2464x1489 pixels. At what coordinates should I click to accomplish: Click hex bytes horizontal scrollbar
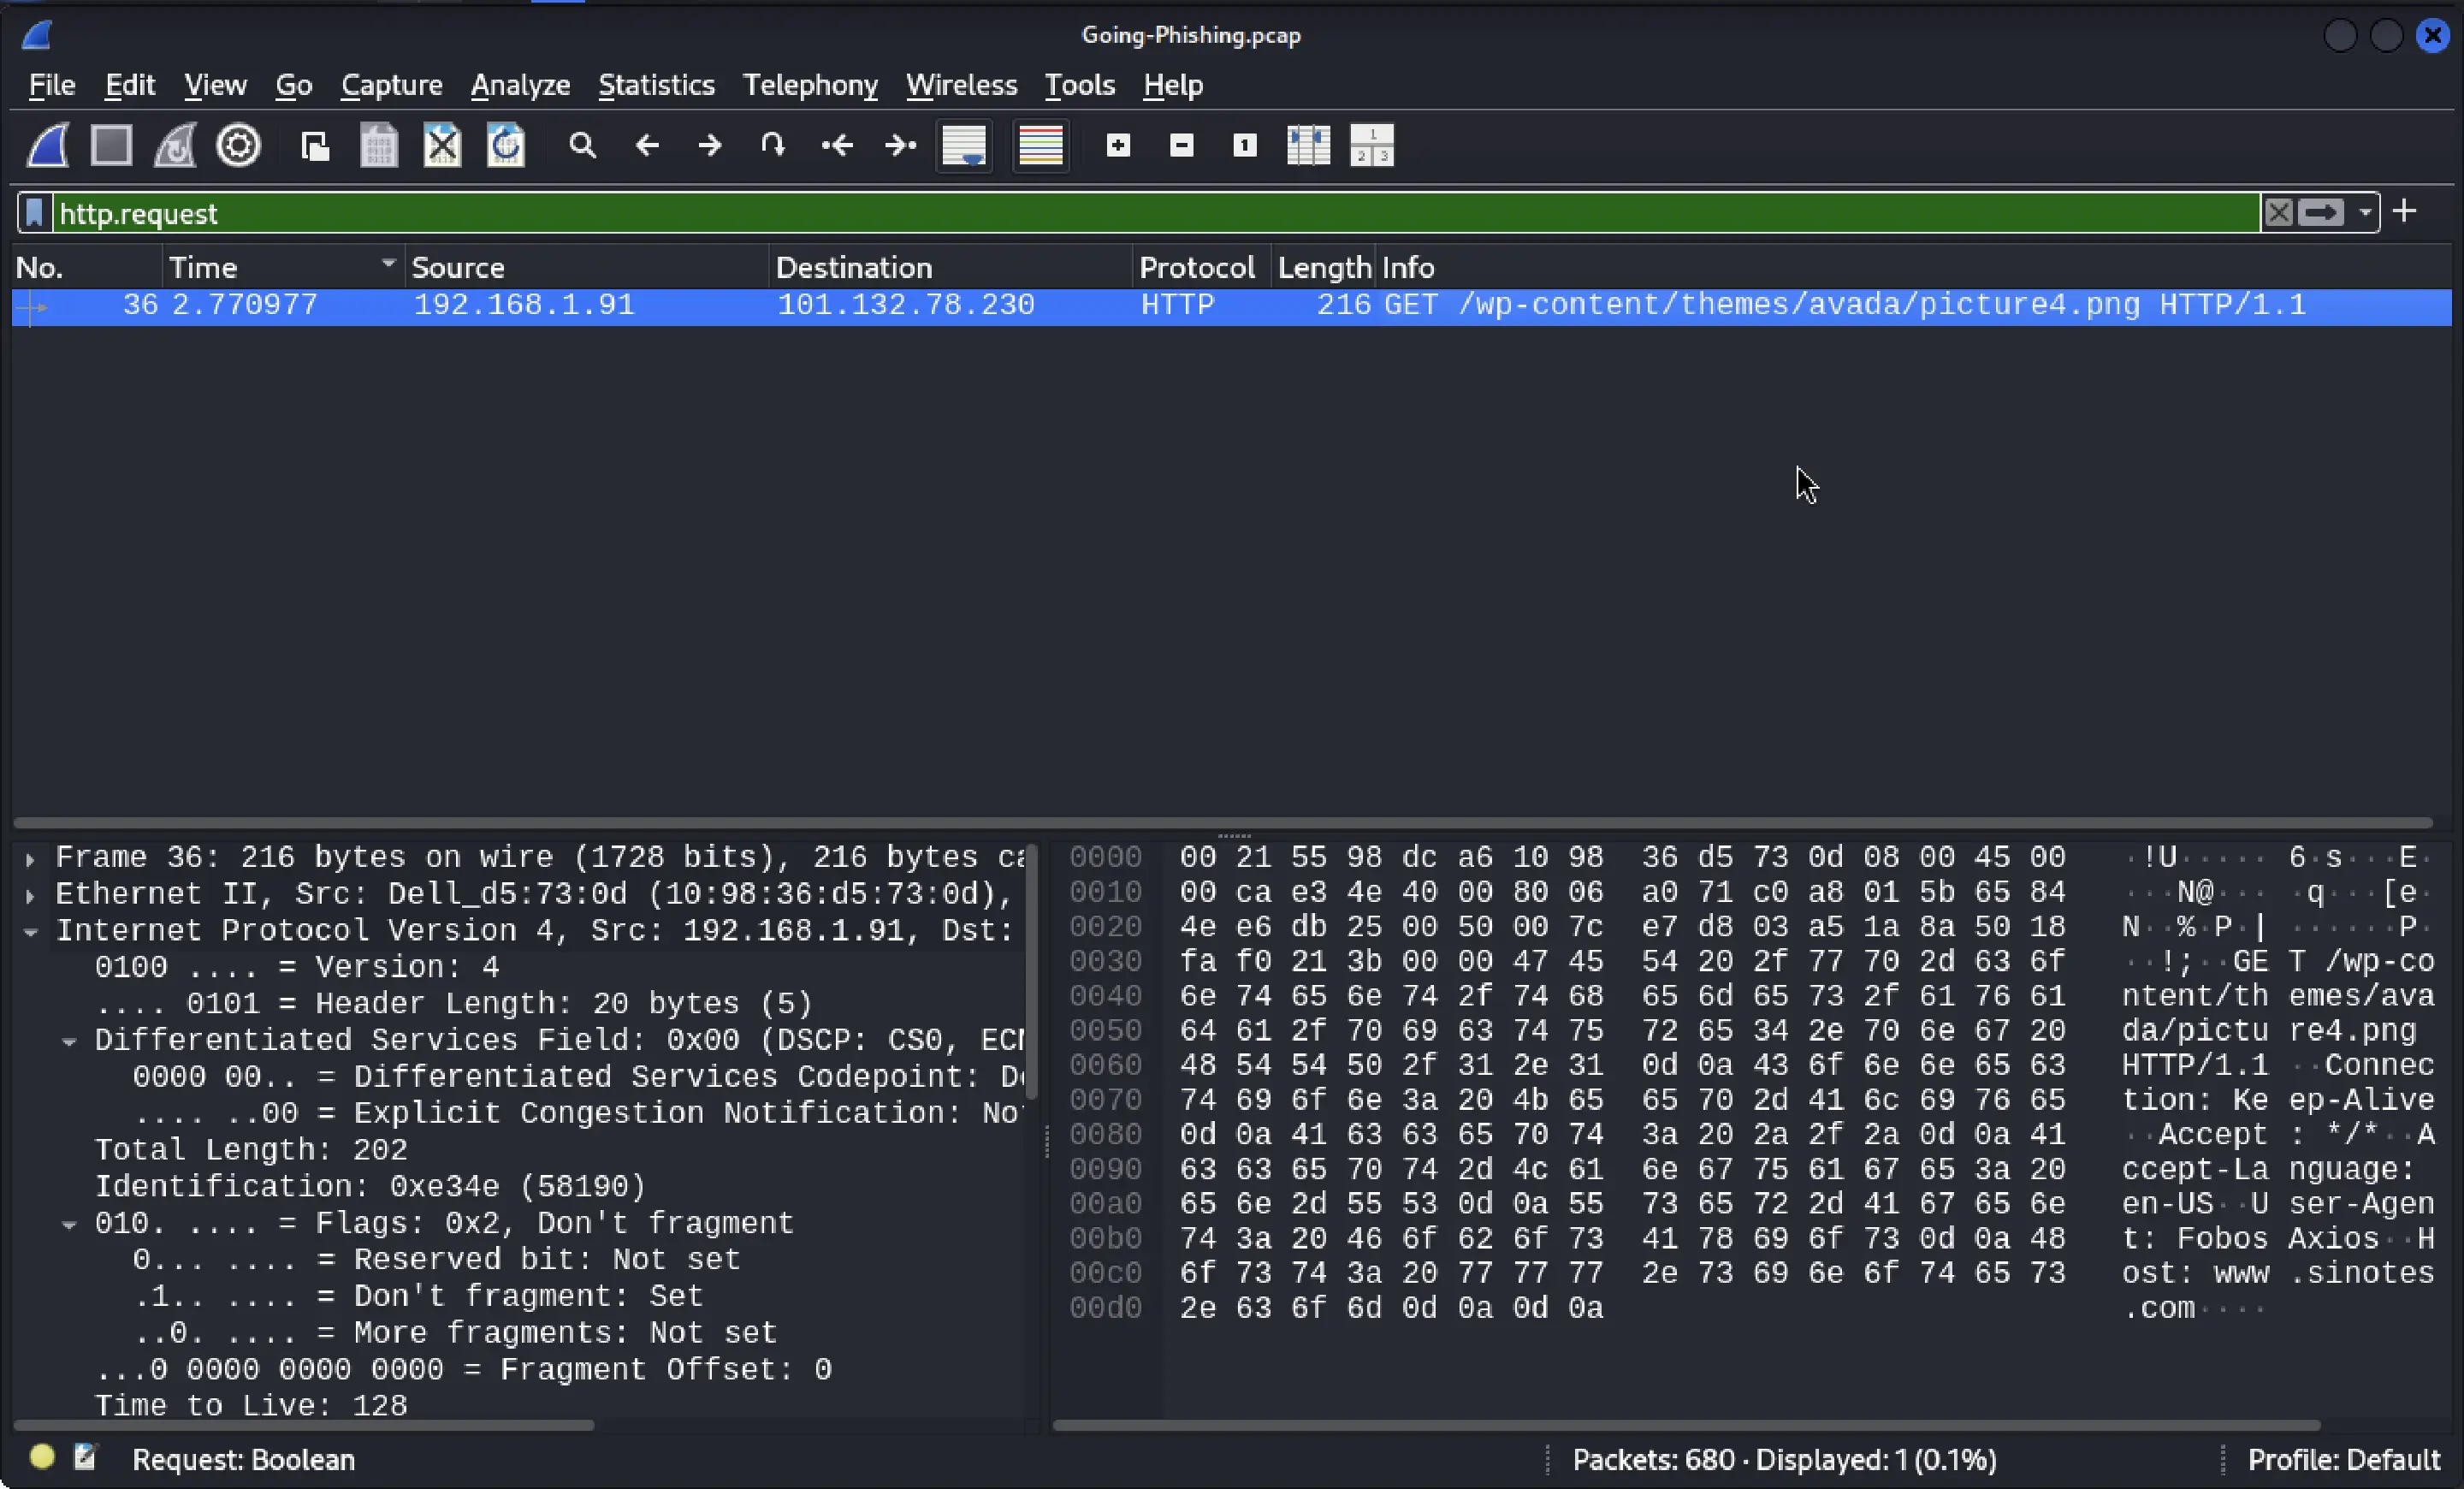[1686, 1425]
